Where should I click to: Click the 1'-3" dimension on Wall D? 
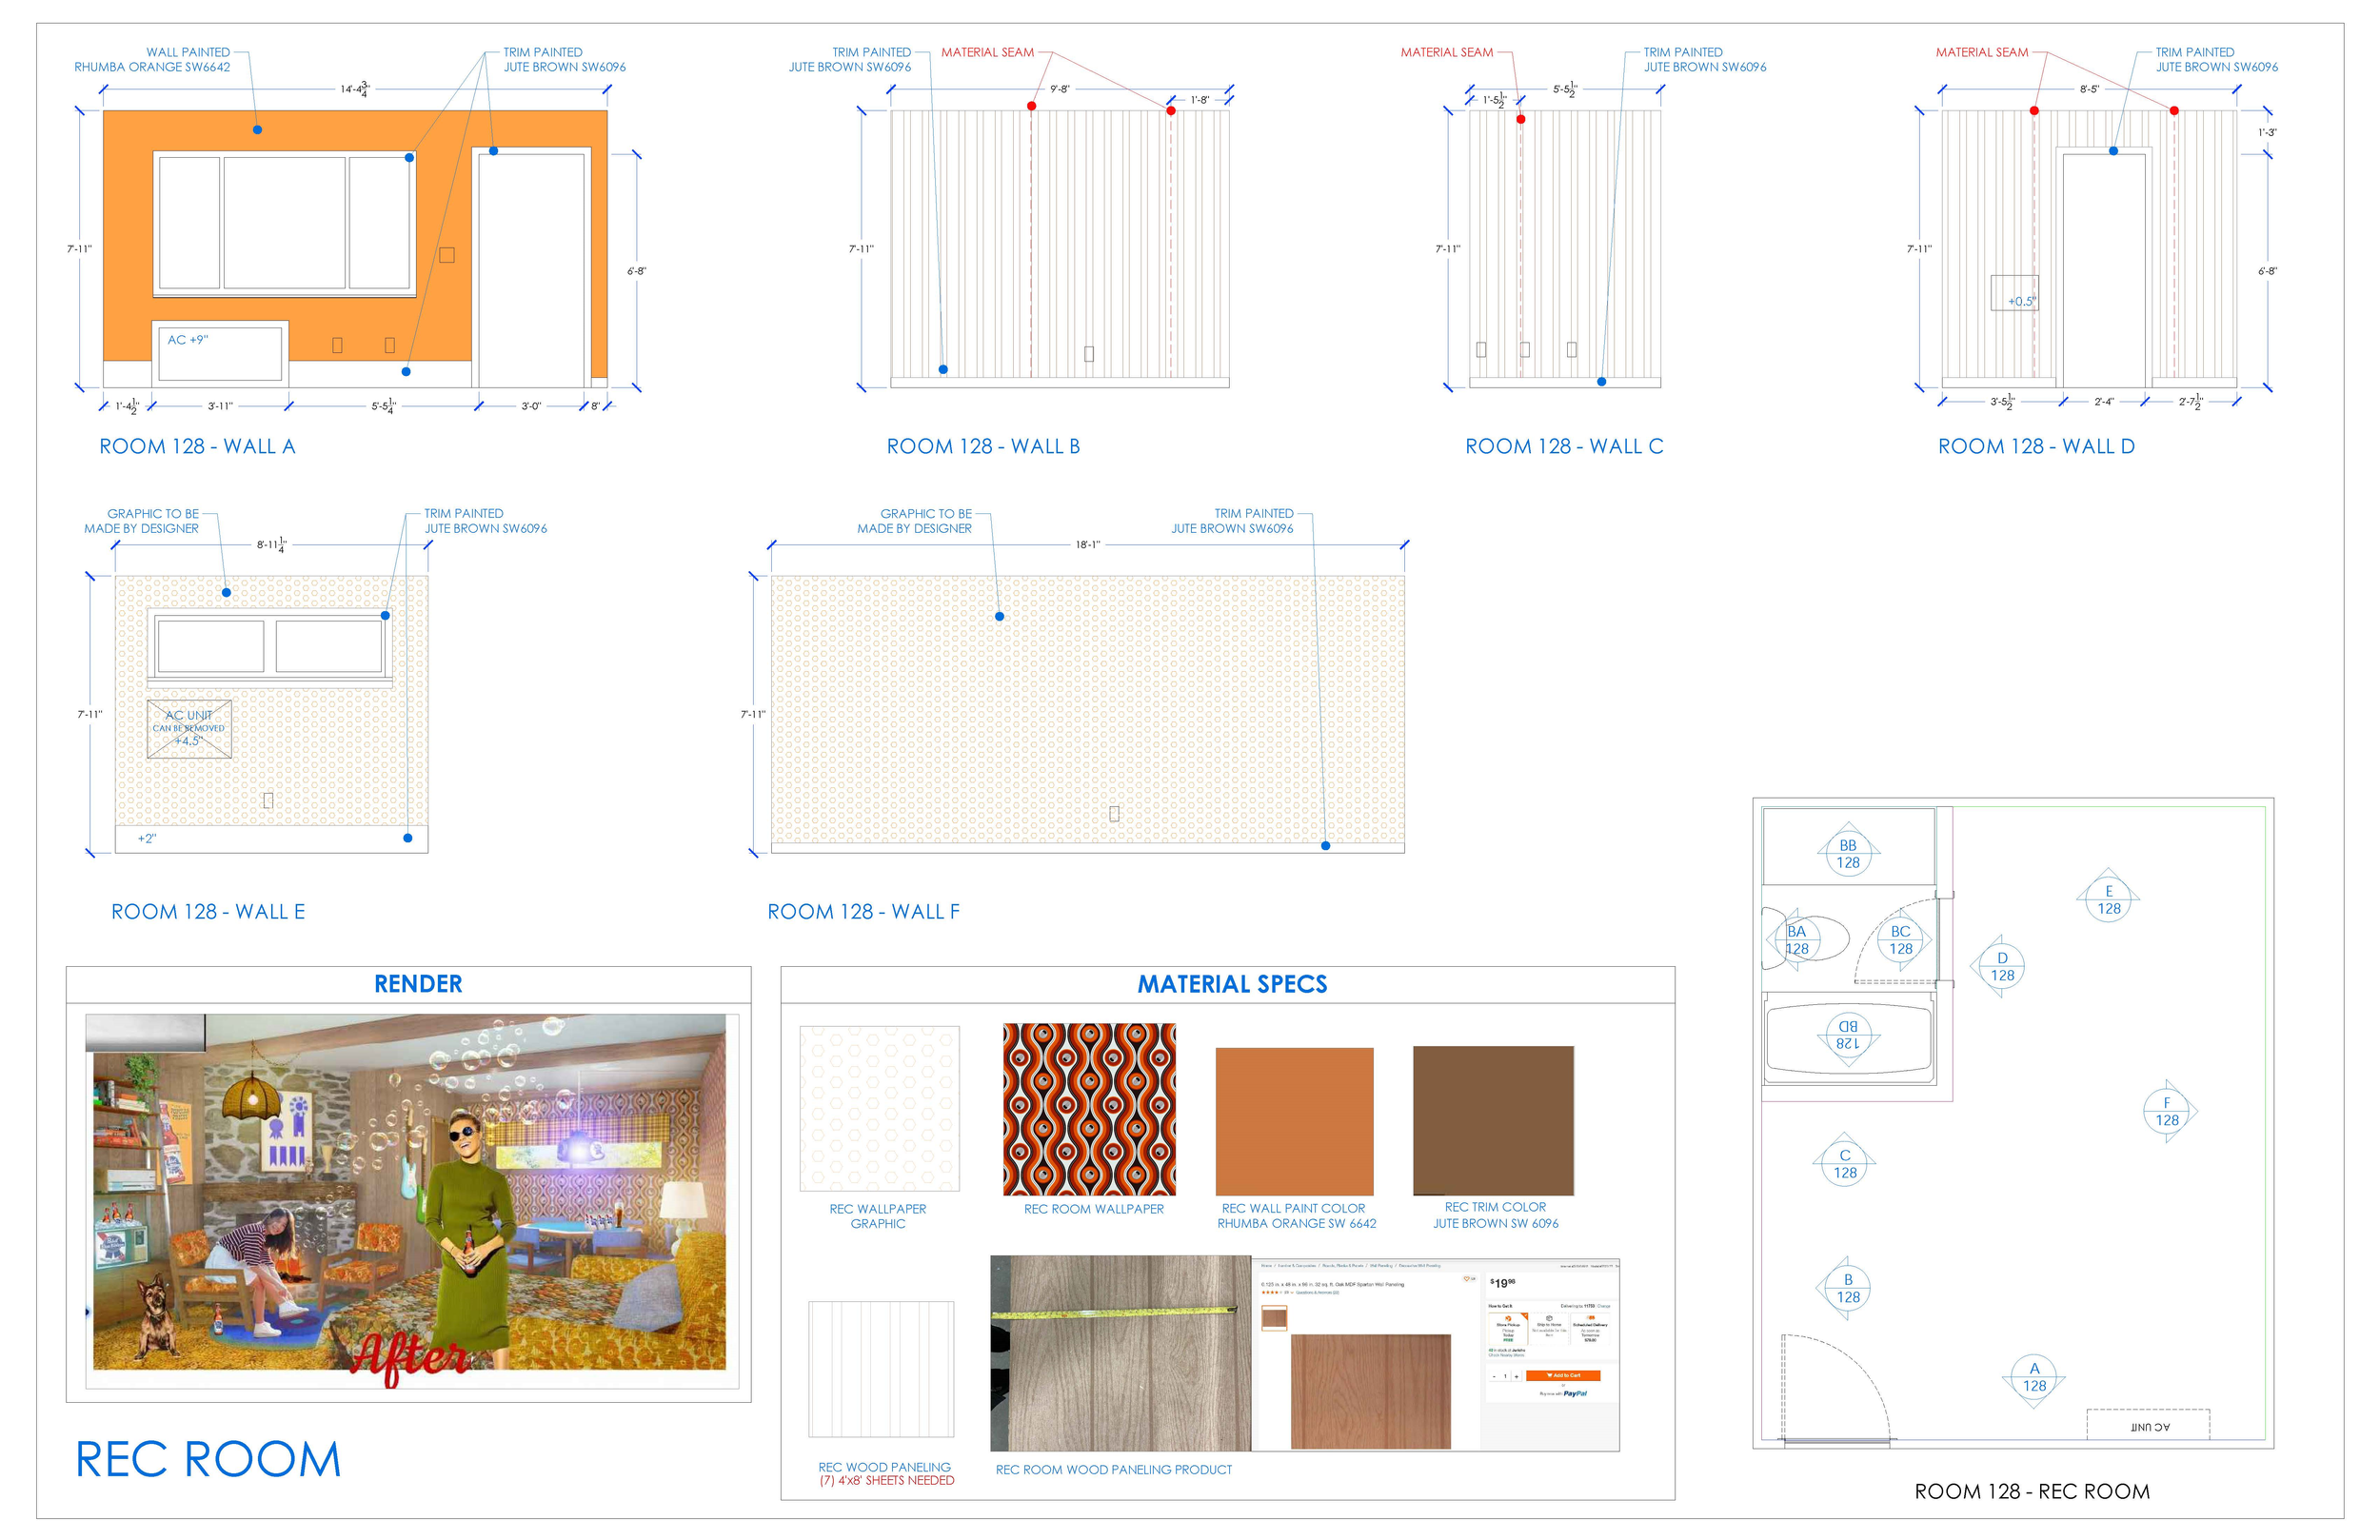point(2267,132)
